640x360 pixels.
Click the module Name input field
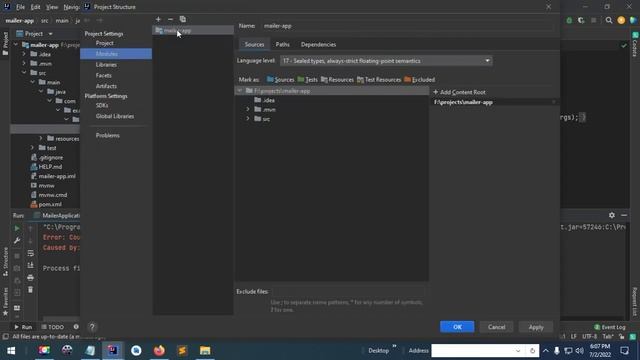tap(408, 26)
